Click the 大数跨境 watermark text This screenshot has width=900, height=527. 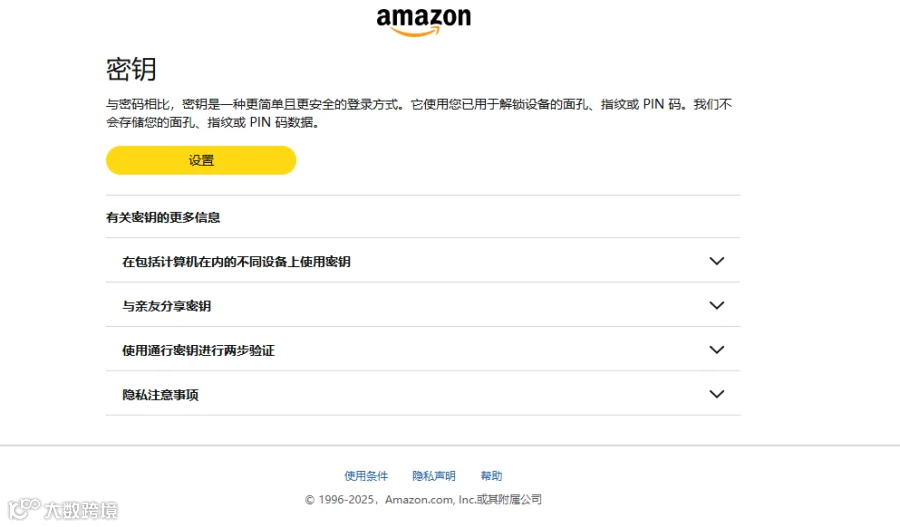point(81,510)
